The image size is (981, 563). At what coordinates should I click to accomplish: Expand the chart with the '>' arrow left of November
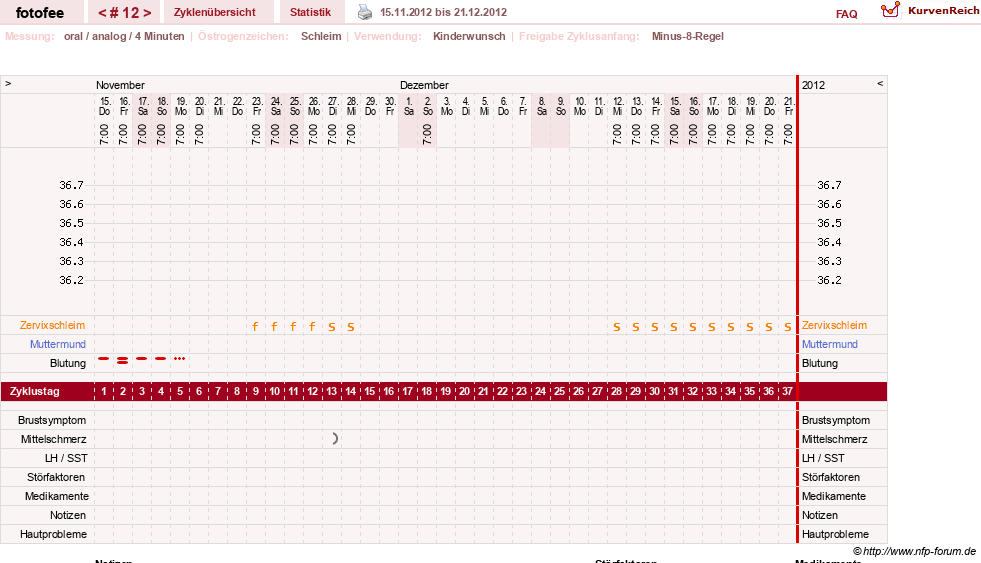tap(8, 83)
